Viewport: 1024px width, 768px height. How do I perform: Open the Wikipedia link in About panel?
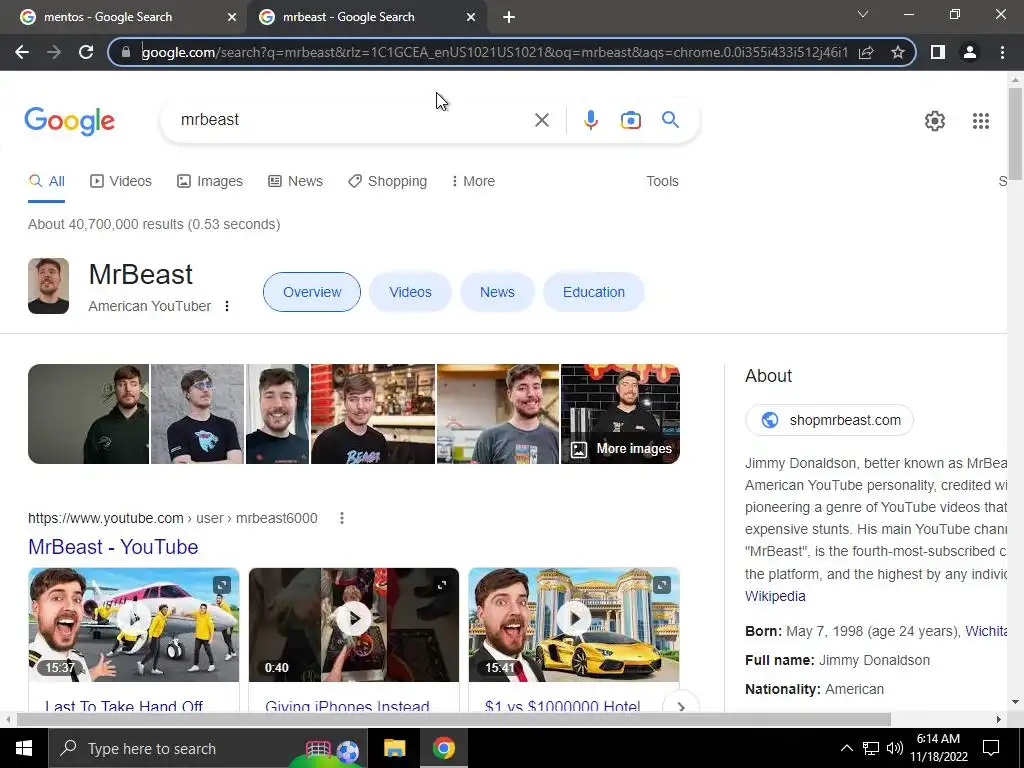(x=775, y=596)
